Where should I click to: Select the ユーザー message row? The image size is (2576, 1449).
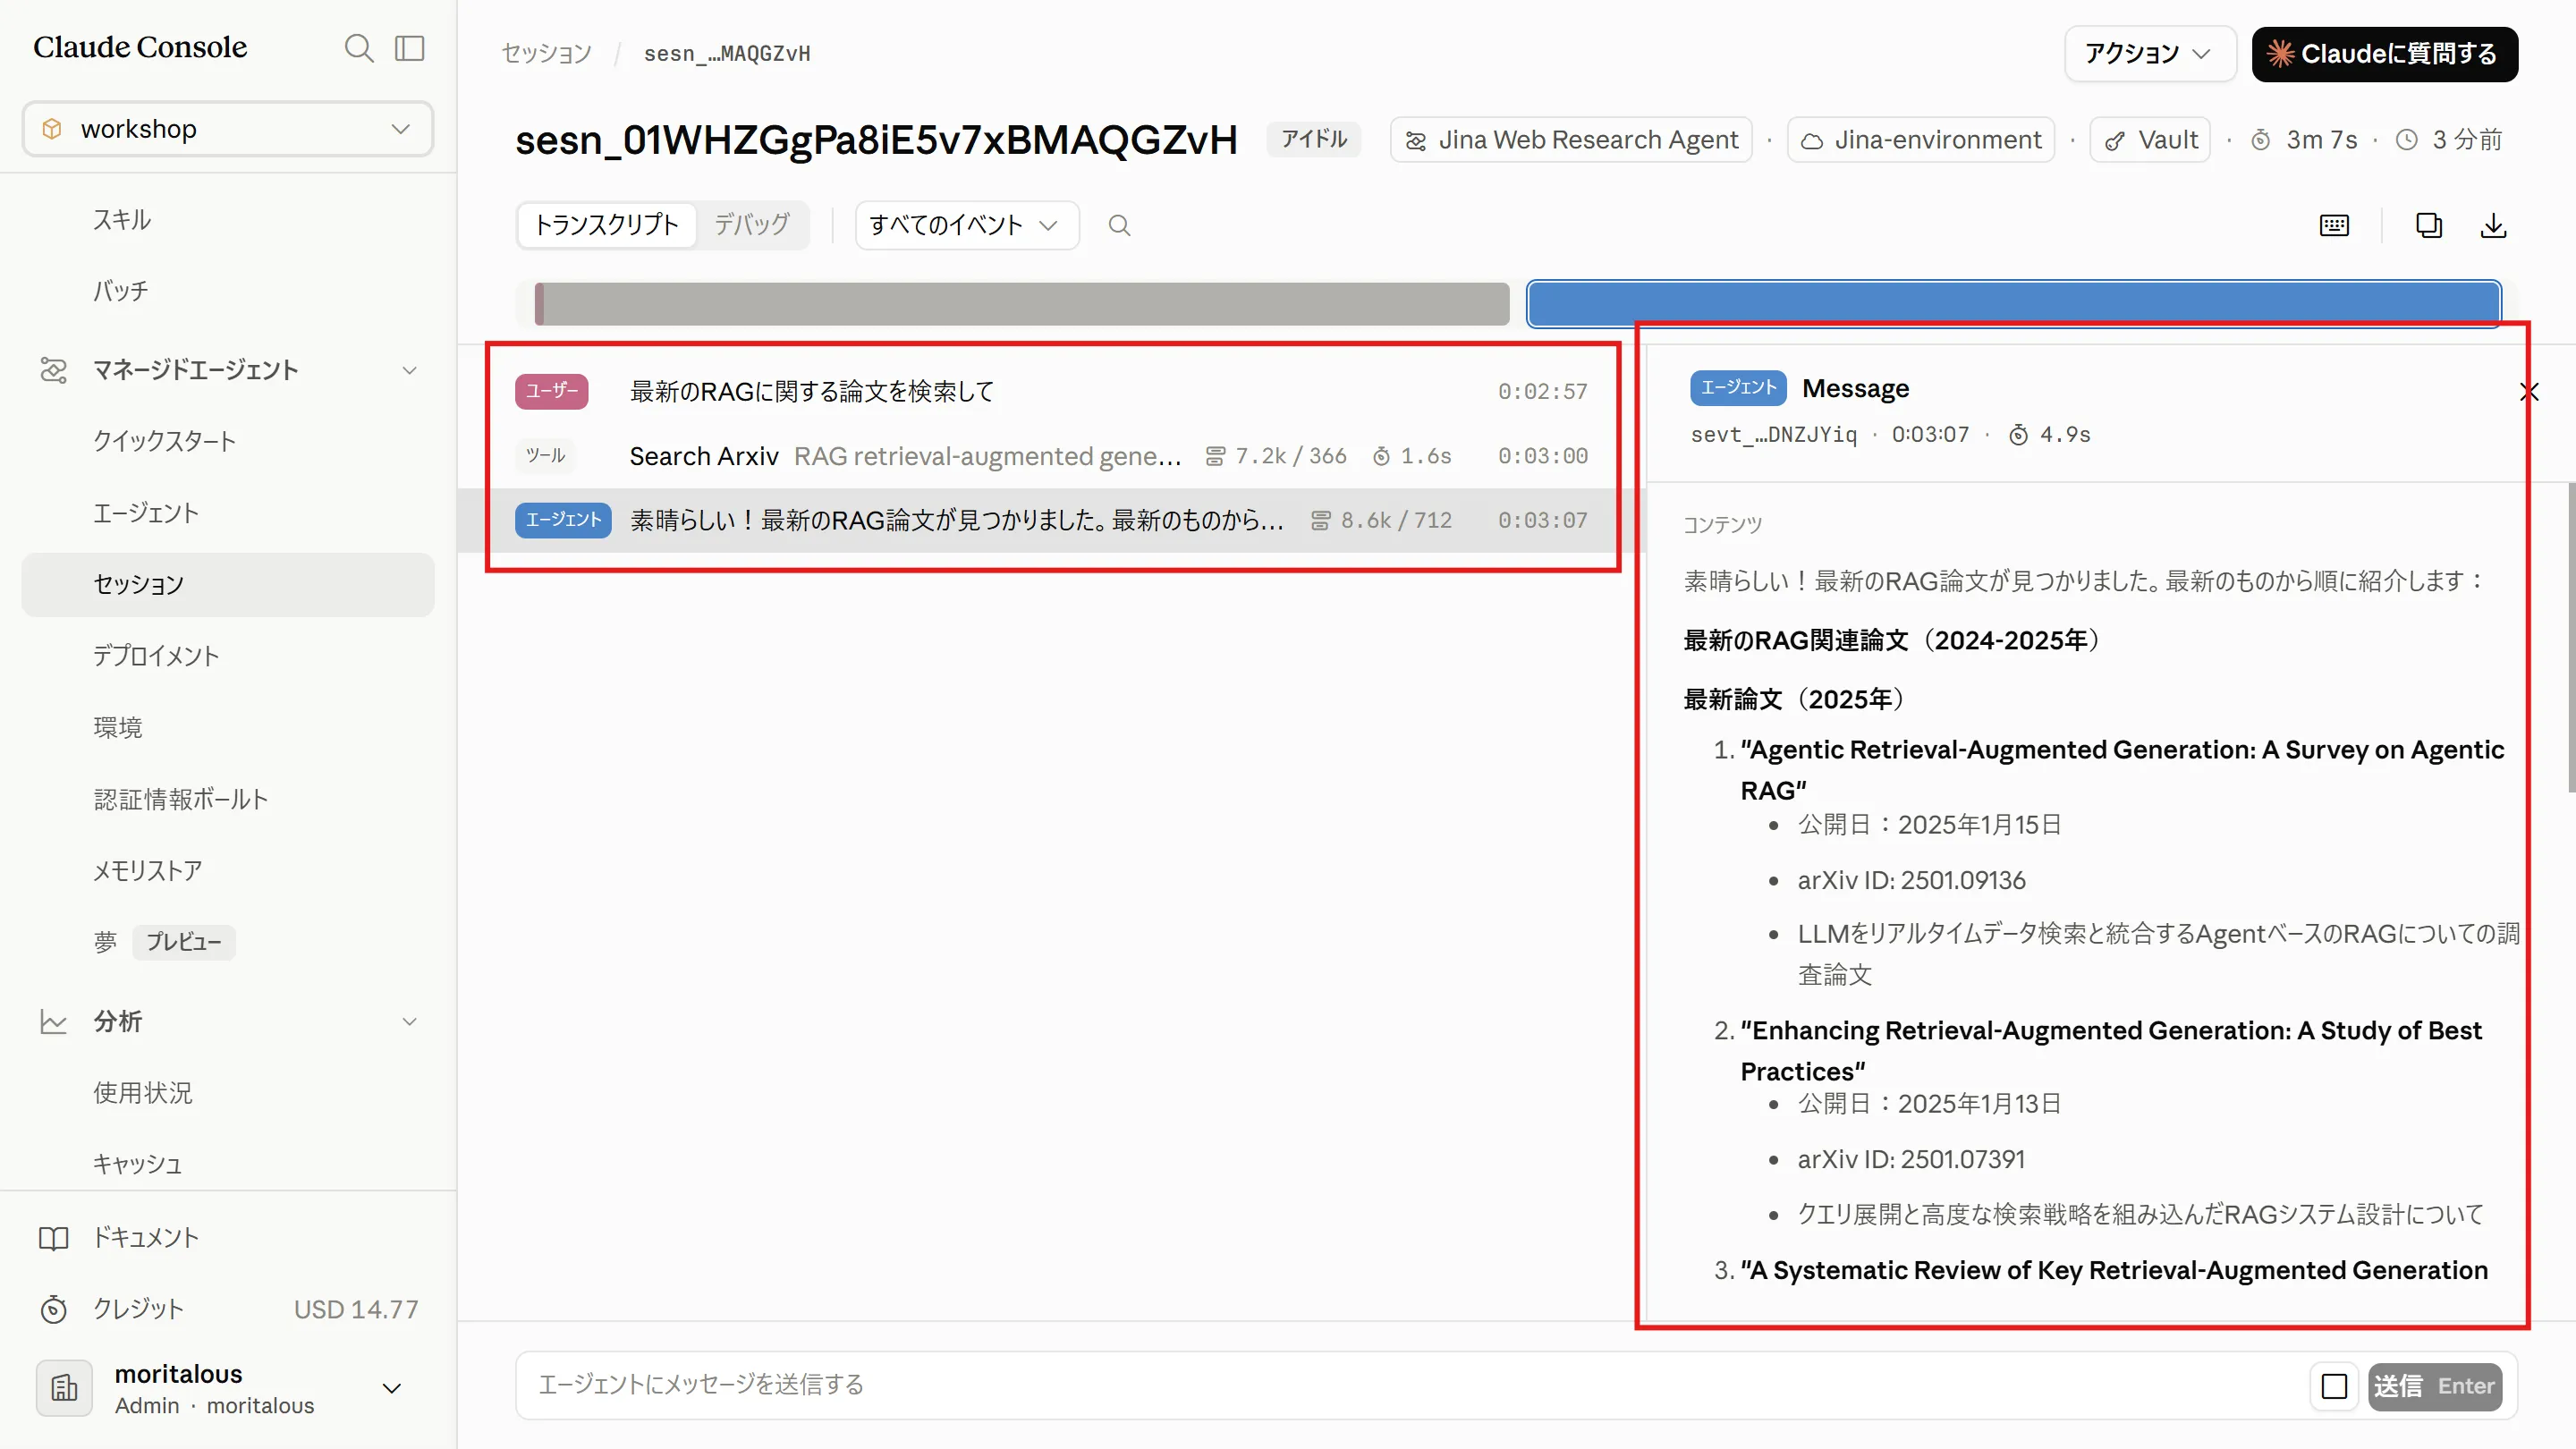[1051, 391]
